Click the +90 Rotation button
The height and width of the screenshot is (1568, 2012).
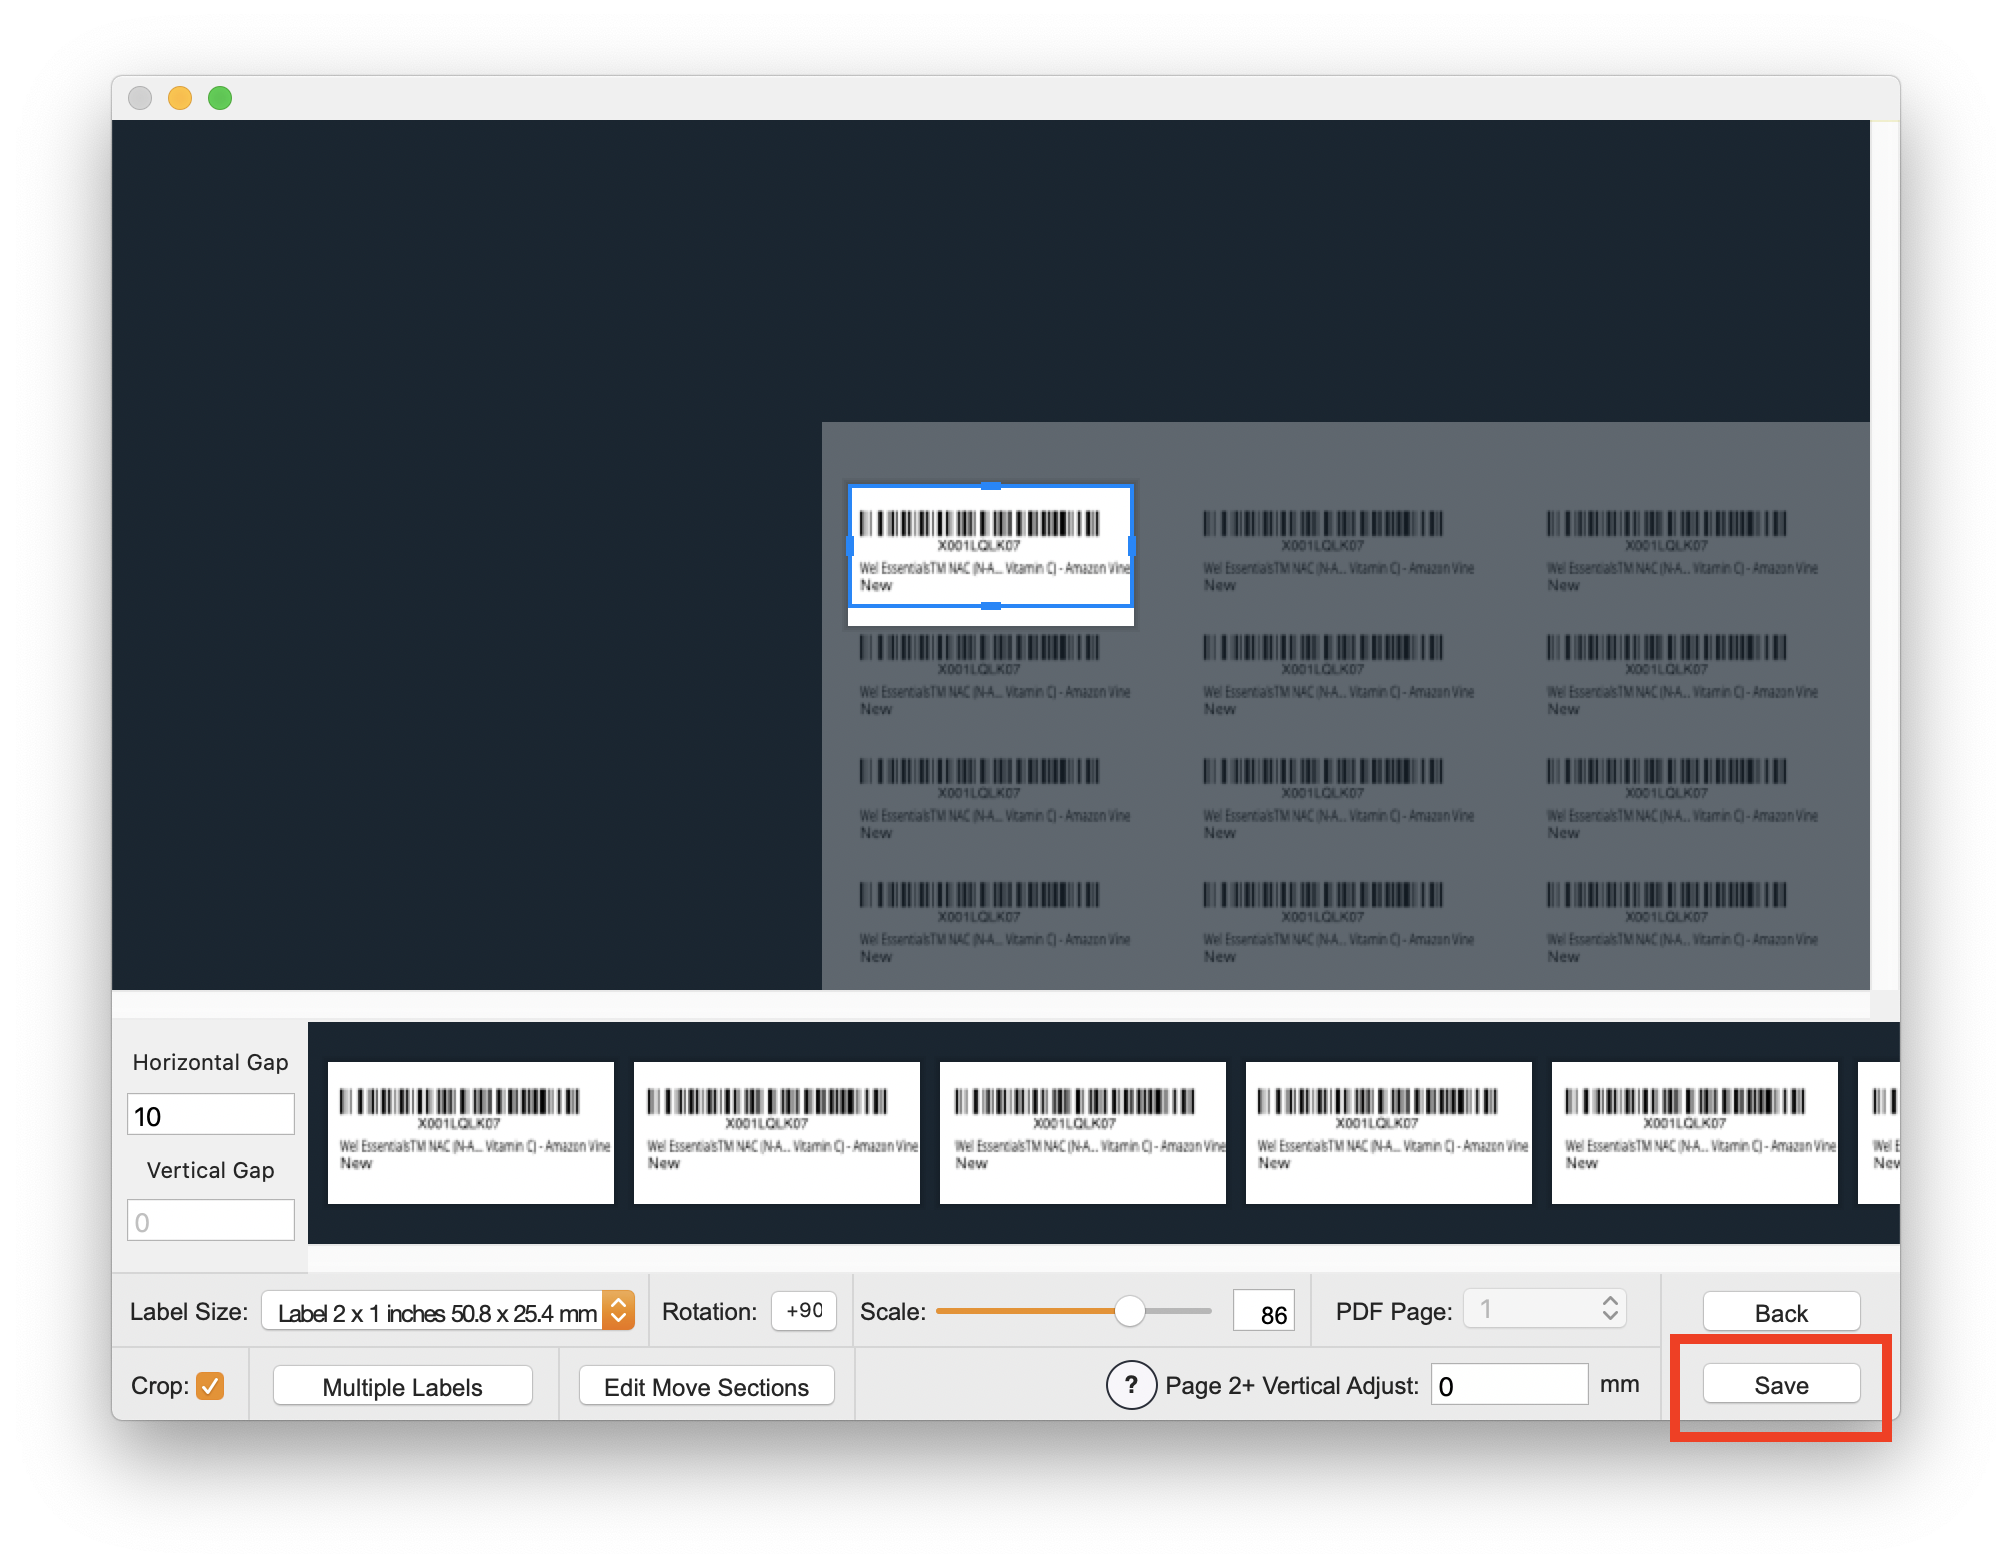804,1311
